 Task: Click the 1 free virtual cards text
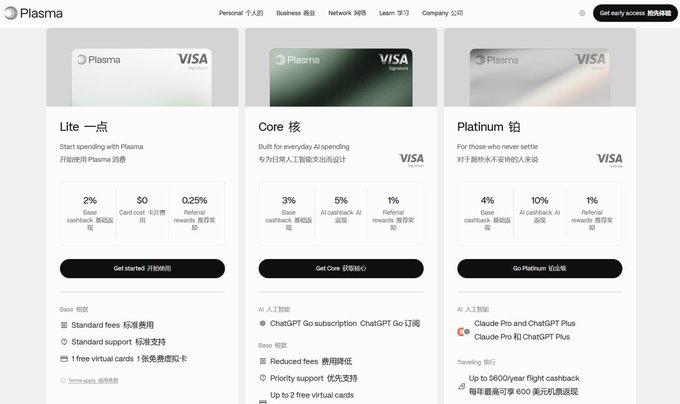(129, 358)
